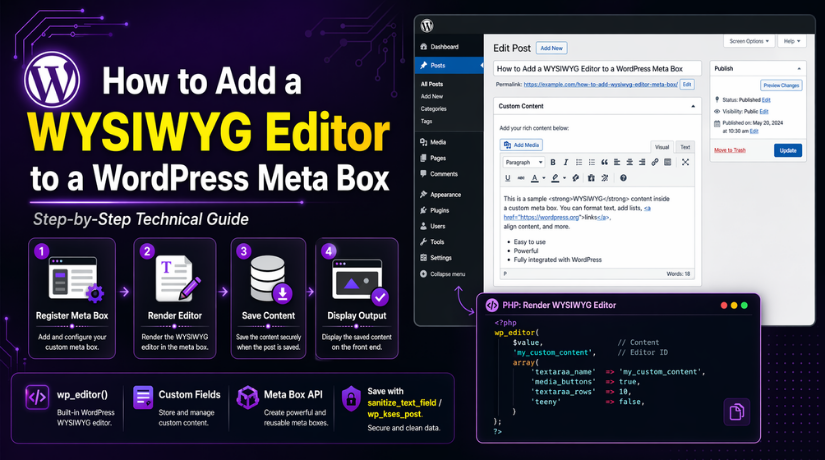The image size is (825, 460).
Task: Toggle strikethrough formatting
Action: click(x=521, y=178)
